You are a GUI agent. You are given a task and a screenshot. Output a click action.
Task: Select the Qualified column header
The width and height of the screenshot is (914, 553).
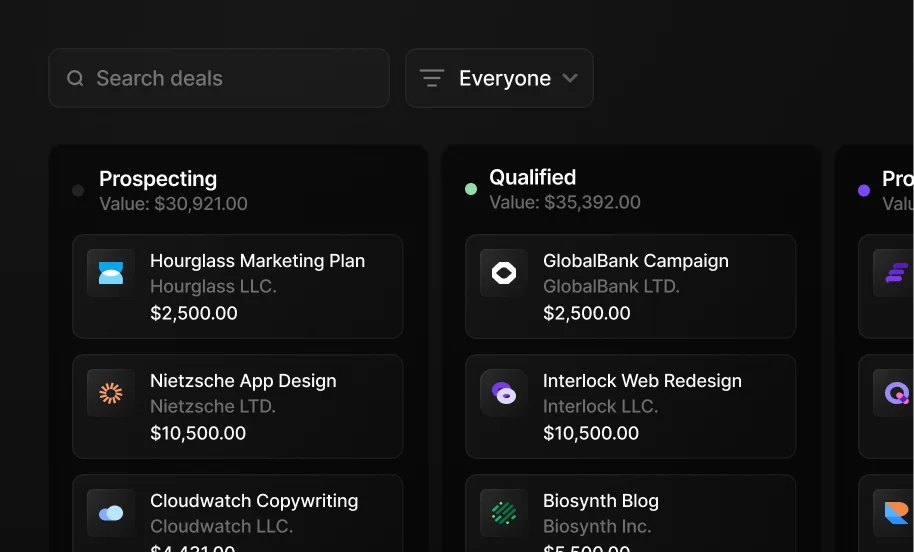pyautogui.click(x=532, y=177)
